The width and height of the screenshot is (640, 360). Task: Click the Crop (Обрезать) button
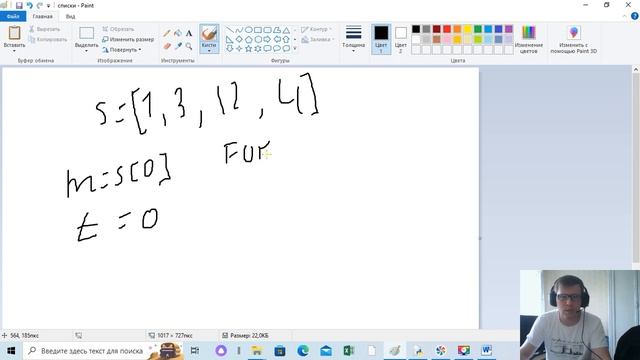click(x=118, y=29)
